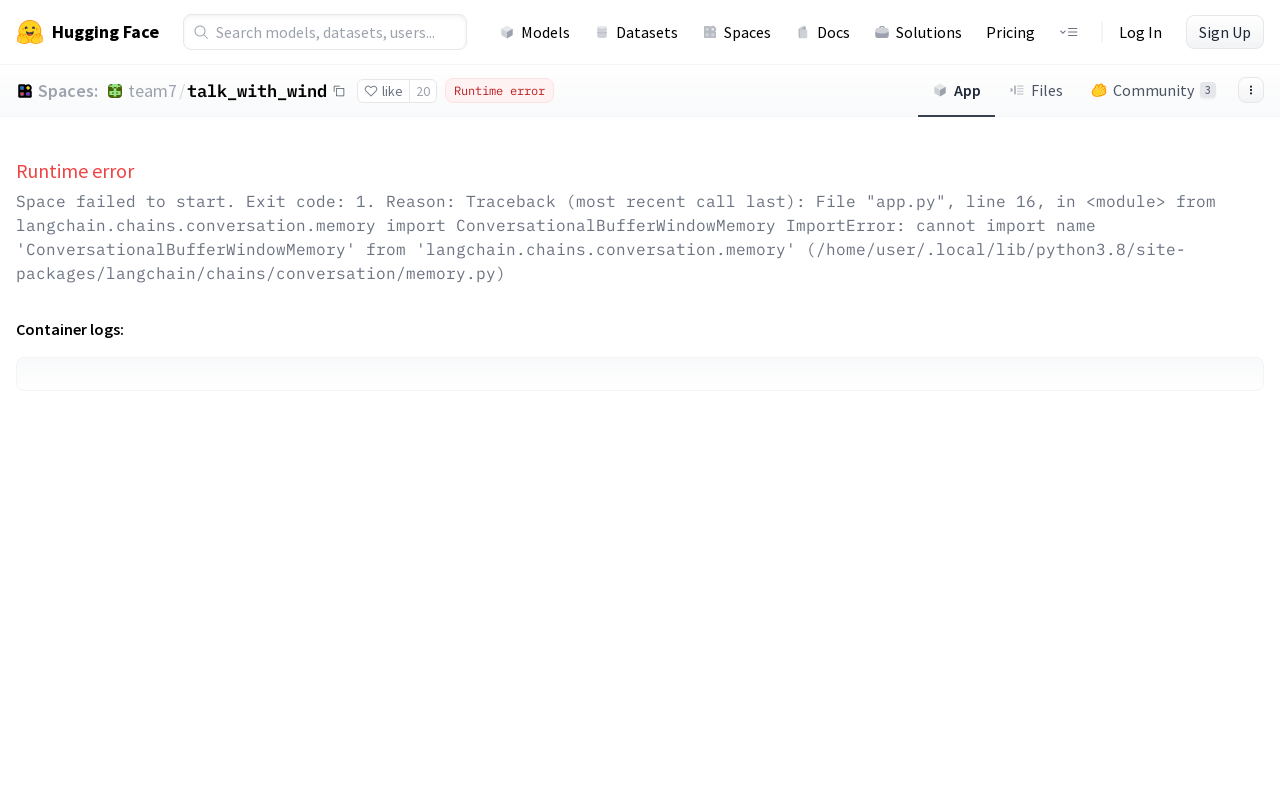Click the Container logs label
The image size is (1280, 800).
[70, 330]
